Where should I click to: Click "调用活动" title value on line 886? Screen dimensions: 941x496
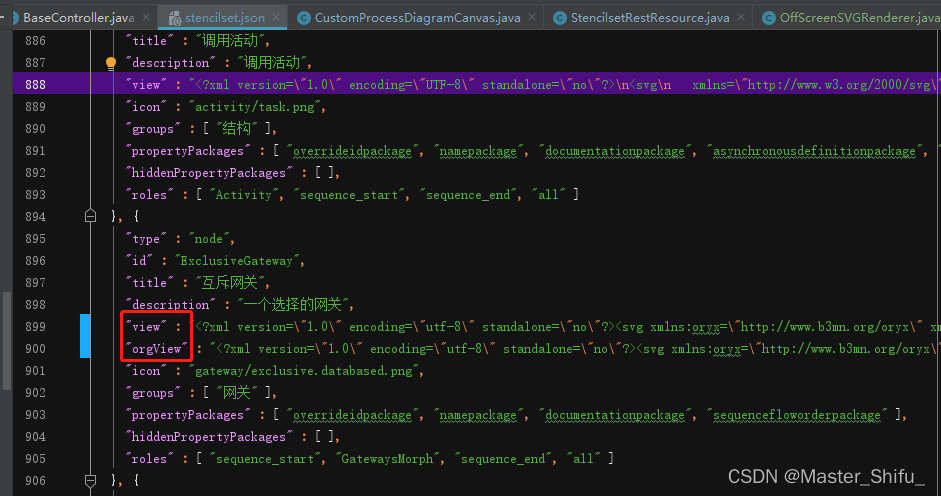(x=230, y=41)
